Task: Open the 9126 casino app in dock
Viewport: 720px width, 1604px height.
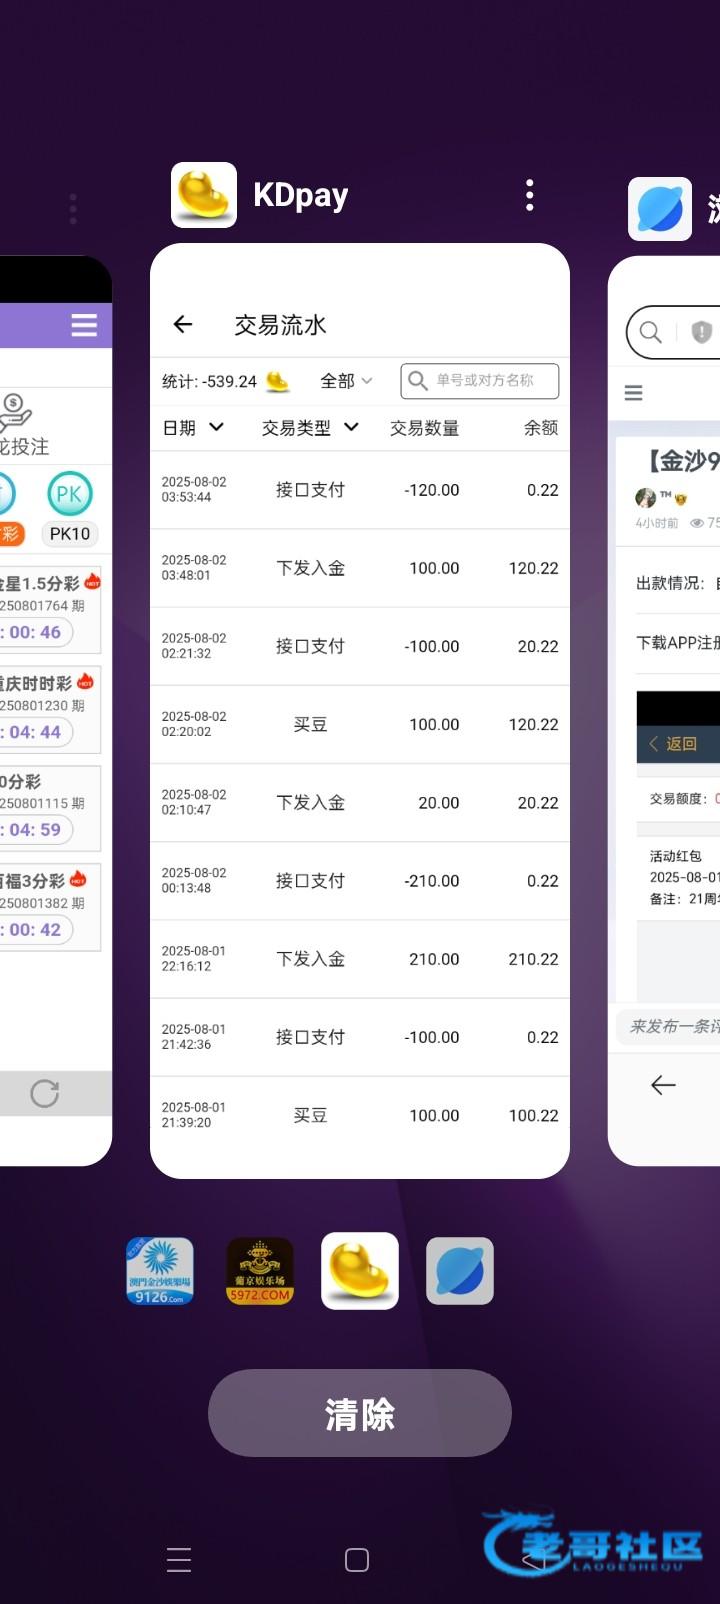Action: coord(160,1271)
